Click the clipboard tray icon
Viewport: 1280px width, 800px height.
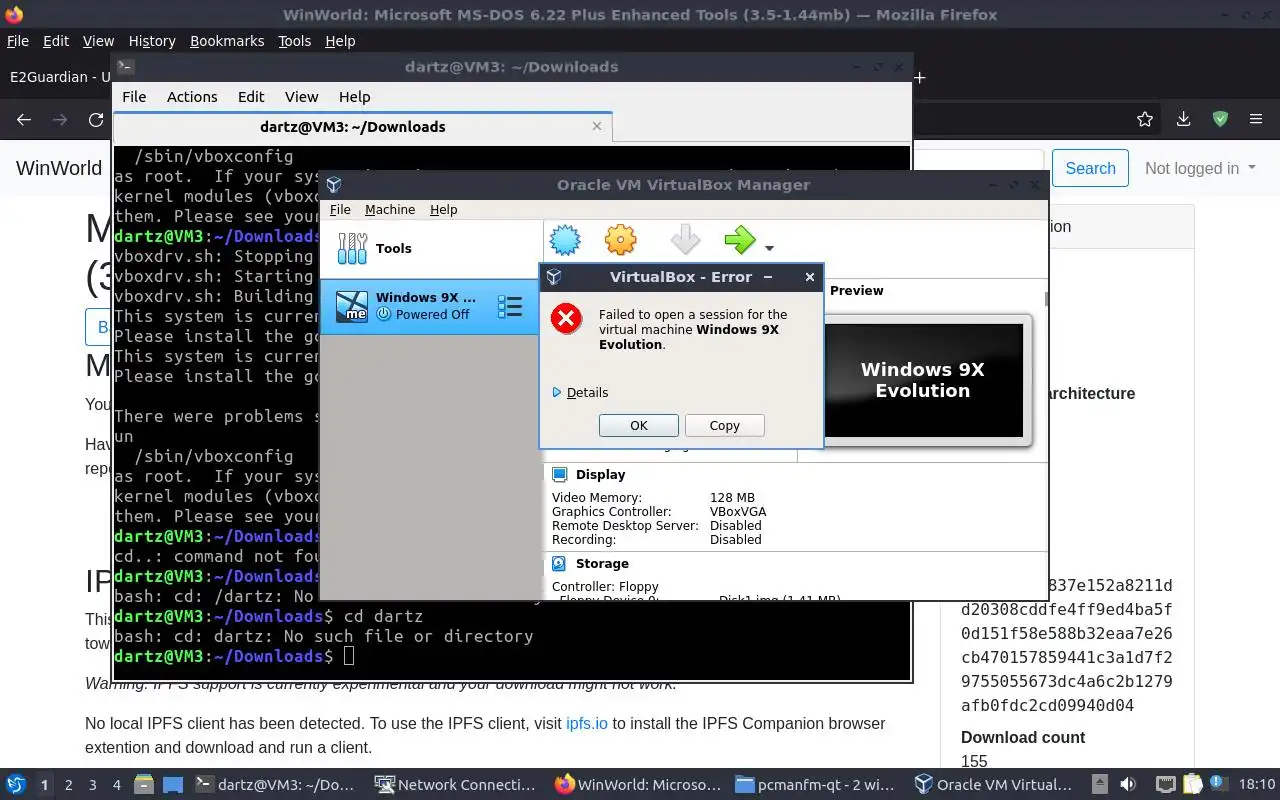pyautogui.click(x=1192, y=785)
